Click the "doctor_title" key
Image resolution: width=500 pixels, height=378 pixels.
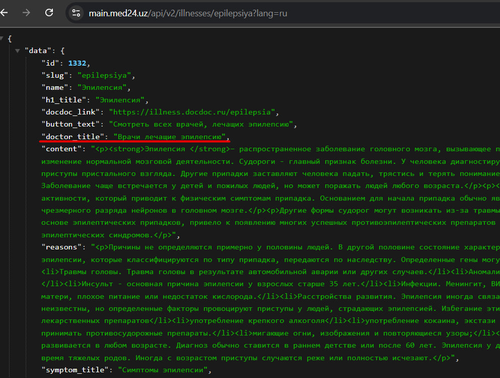pyautogui.click(x=73, y=137)
